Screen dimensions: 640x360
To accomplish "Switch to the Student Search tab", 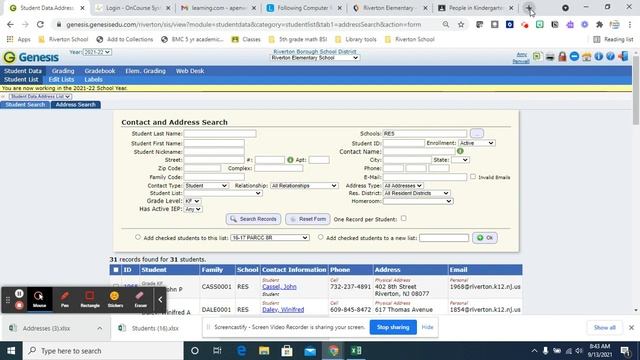I will point(25,105).
